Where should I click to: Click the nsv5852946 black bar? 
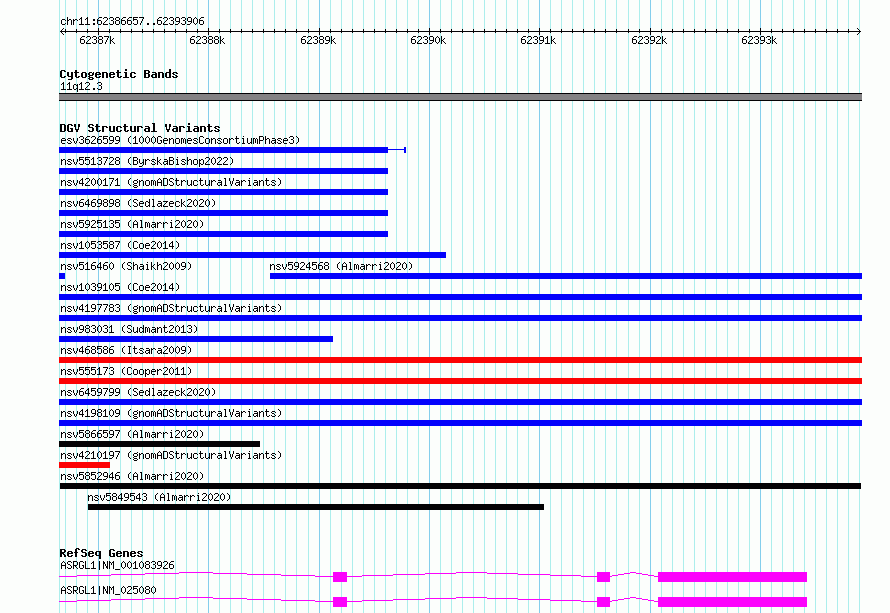pyautogui.click(x=460, y=486)
